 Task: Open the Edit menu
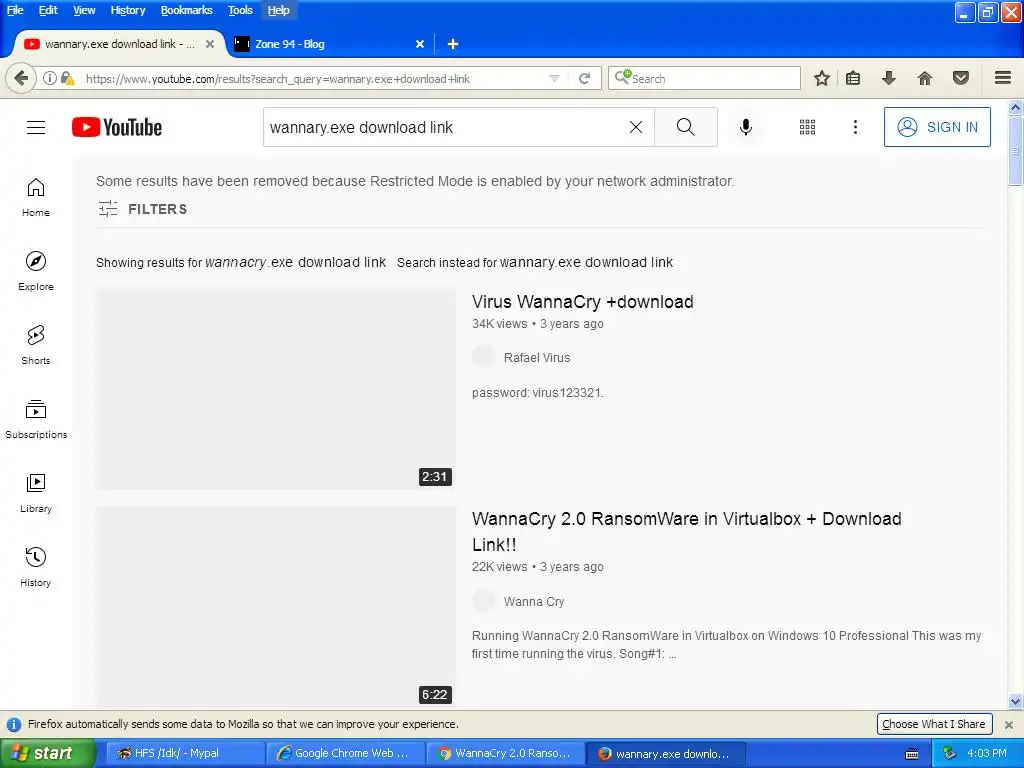48,10
